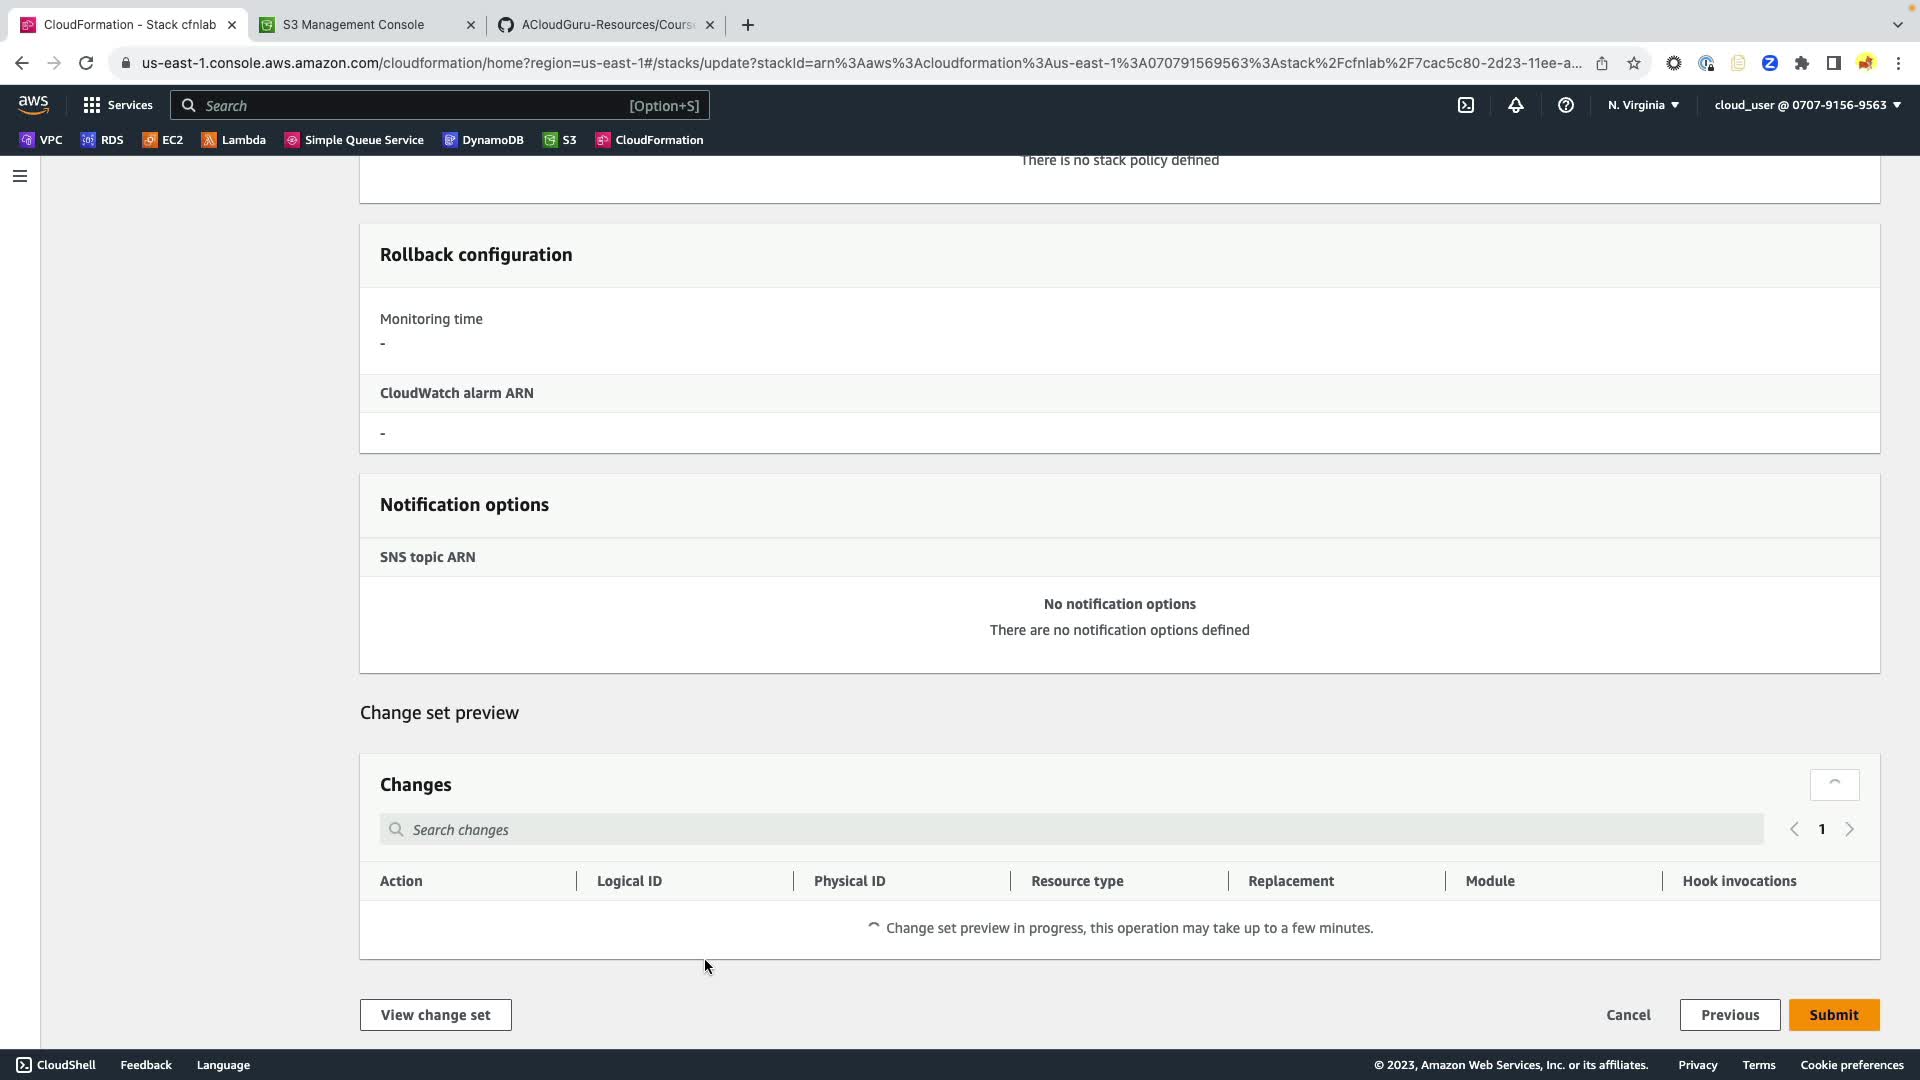Click the orange Submit button

click(x=1833, y=1014)
